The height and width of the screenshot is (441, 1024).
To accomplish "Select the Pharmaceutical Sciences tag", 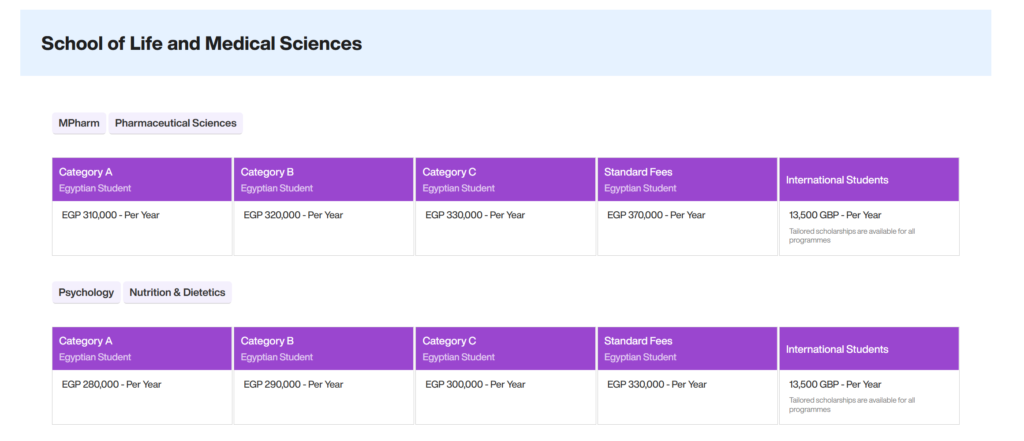I will click(176, 123).
